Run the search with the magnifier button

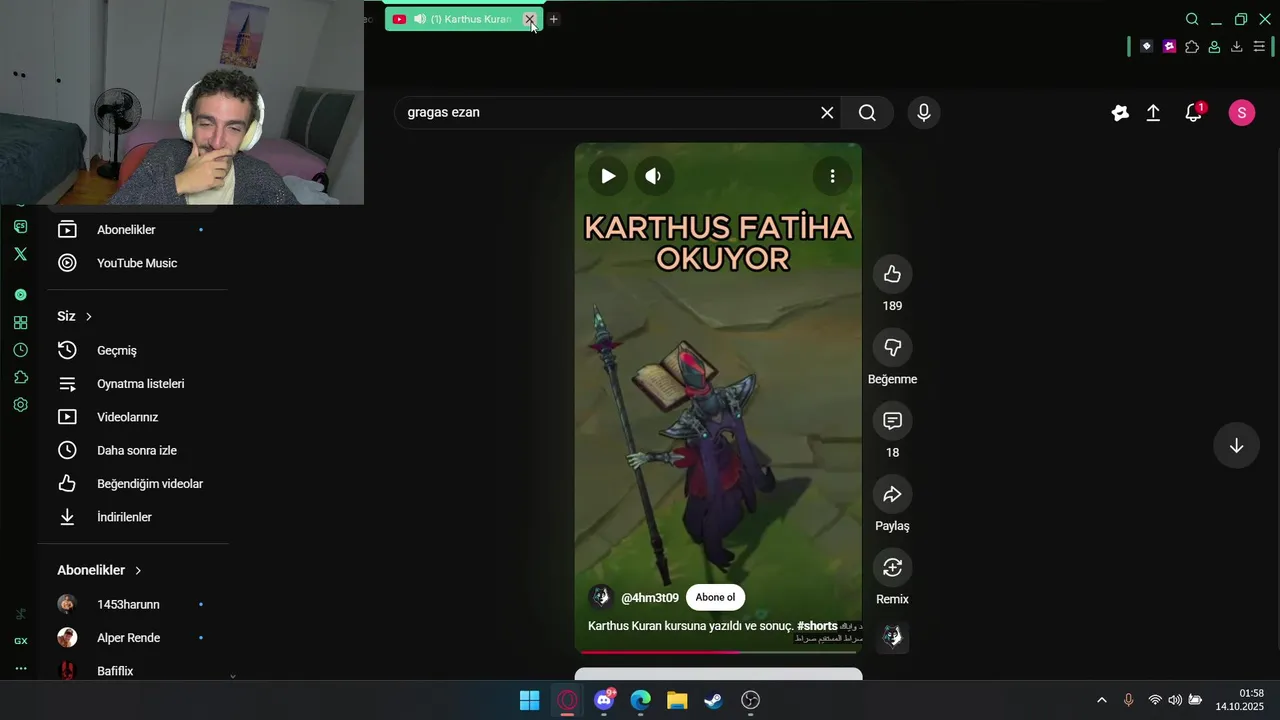(x=867, y=113)
